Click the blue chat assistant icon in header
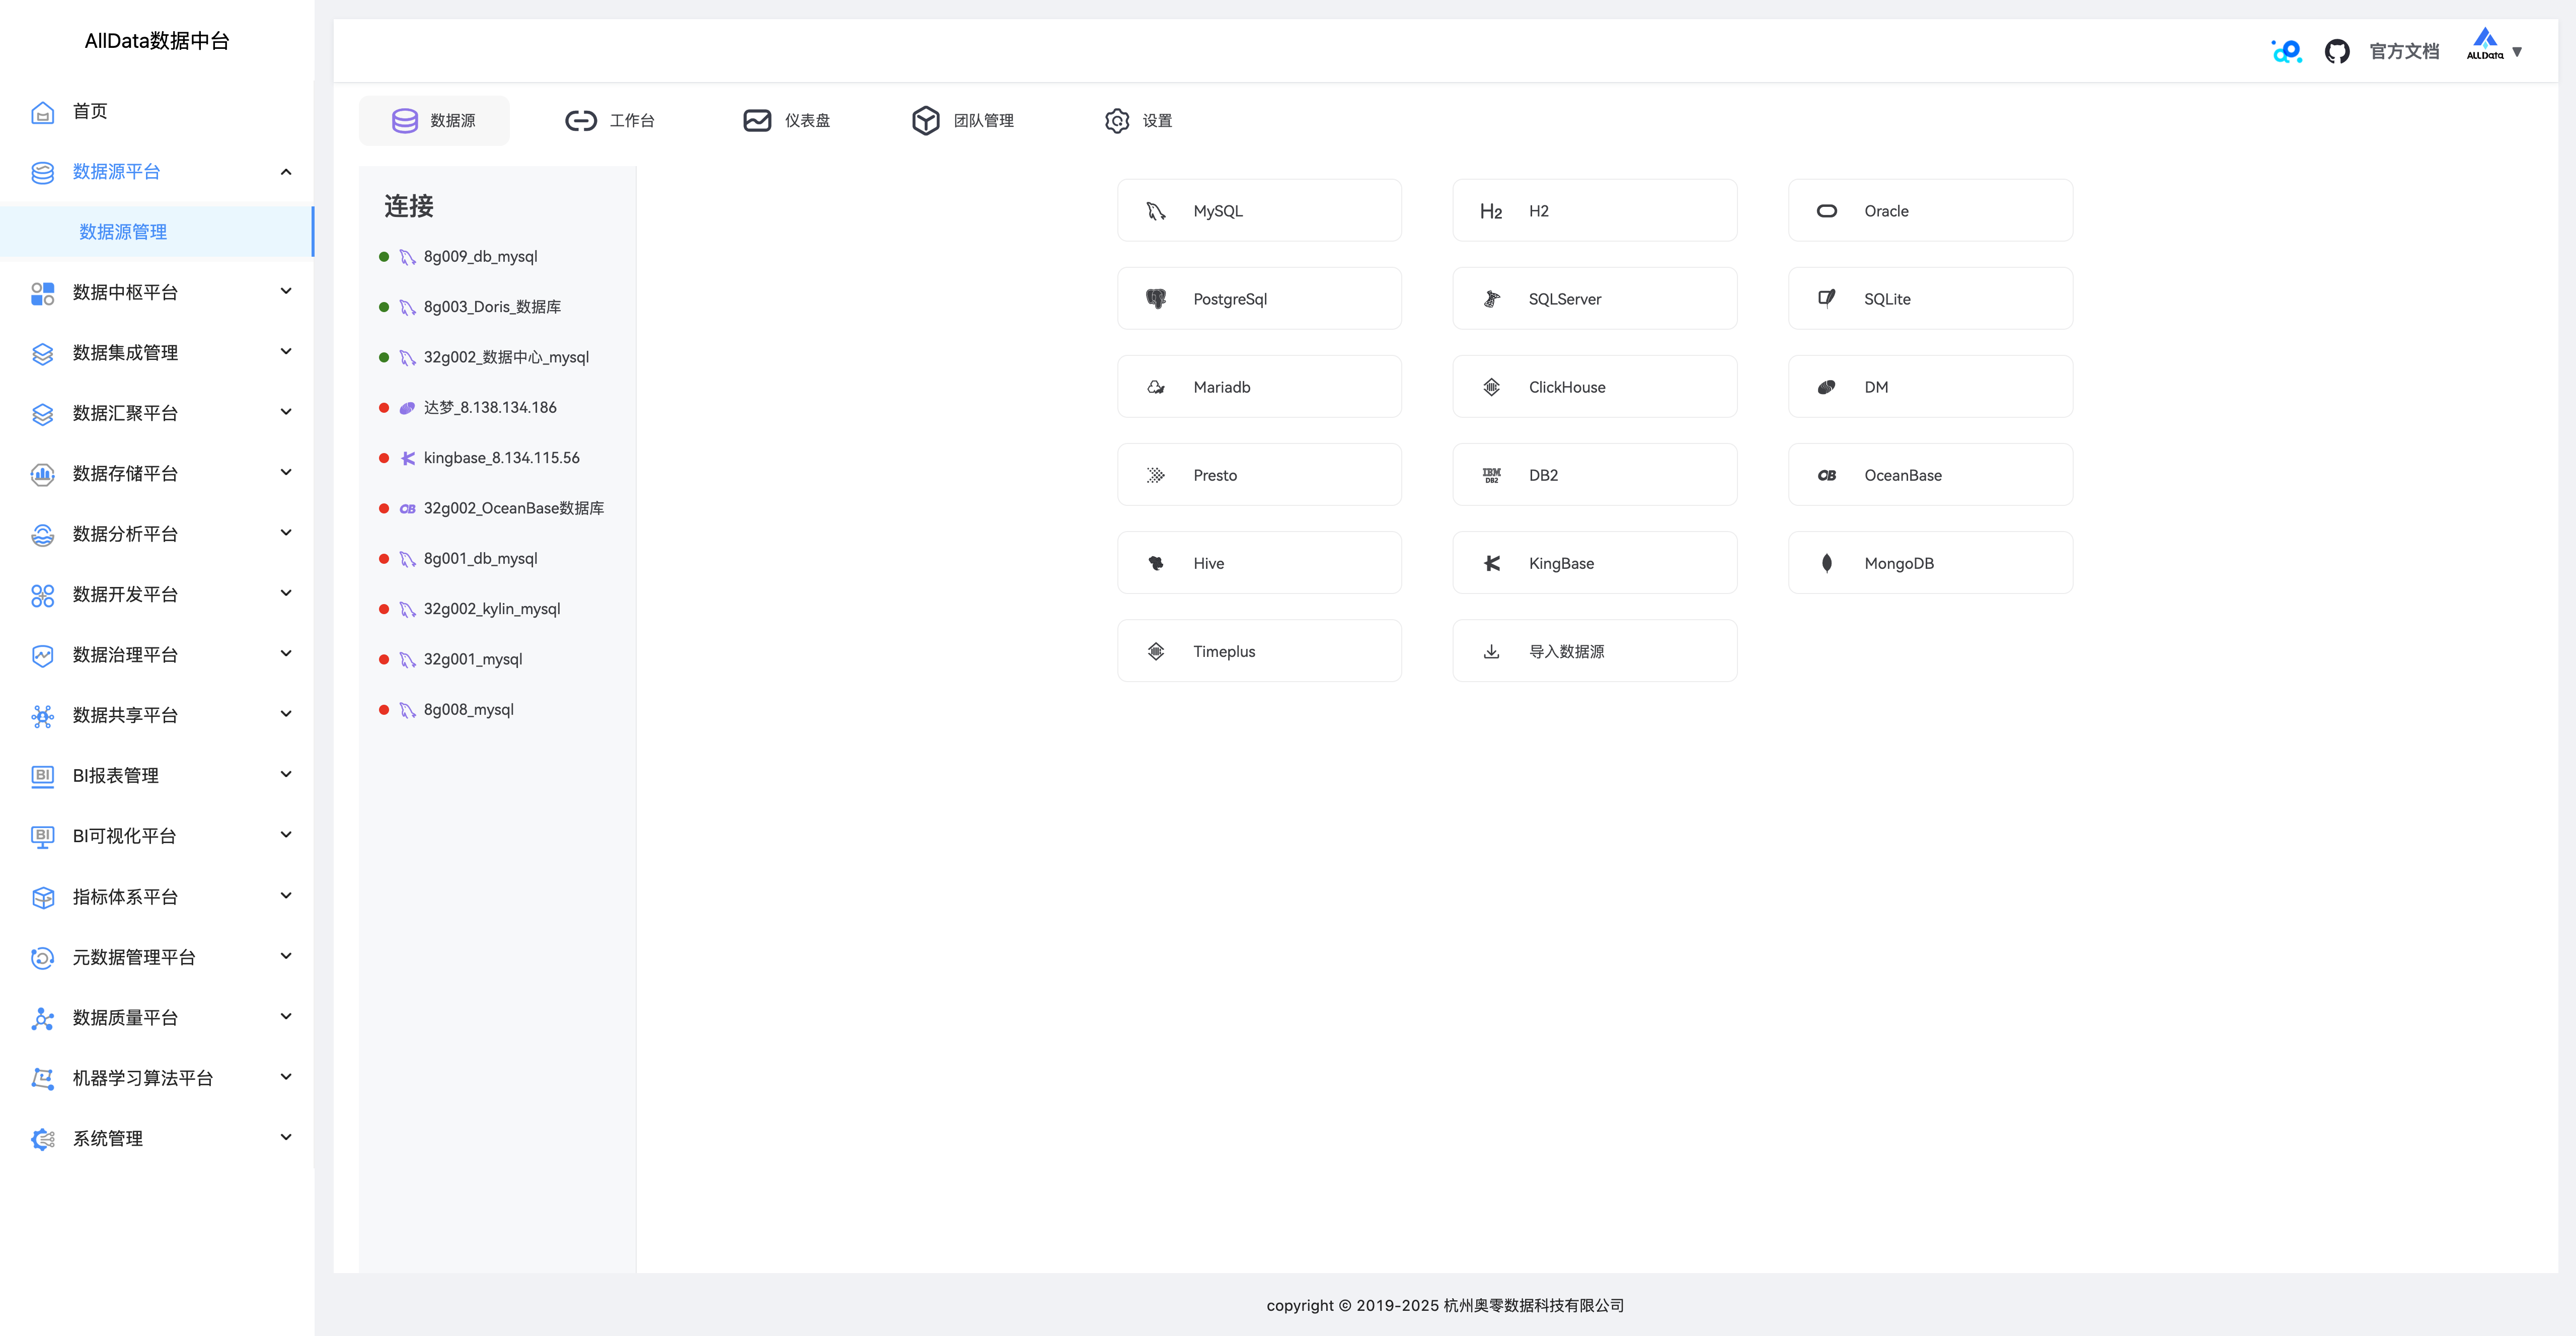2576x1336 pixels. pyautogui.click(x=2286, y=51)
